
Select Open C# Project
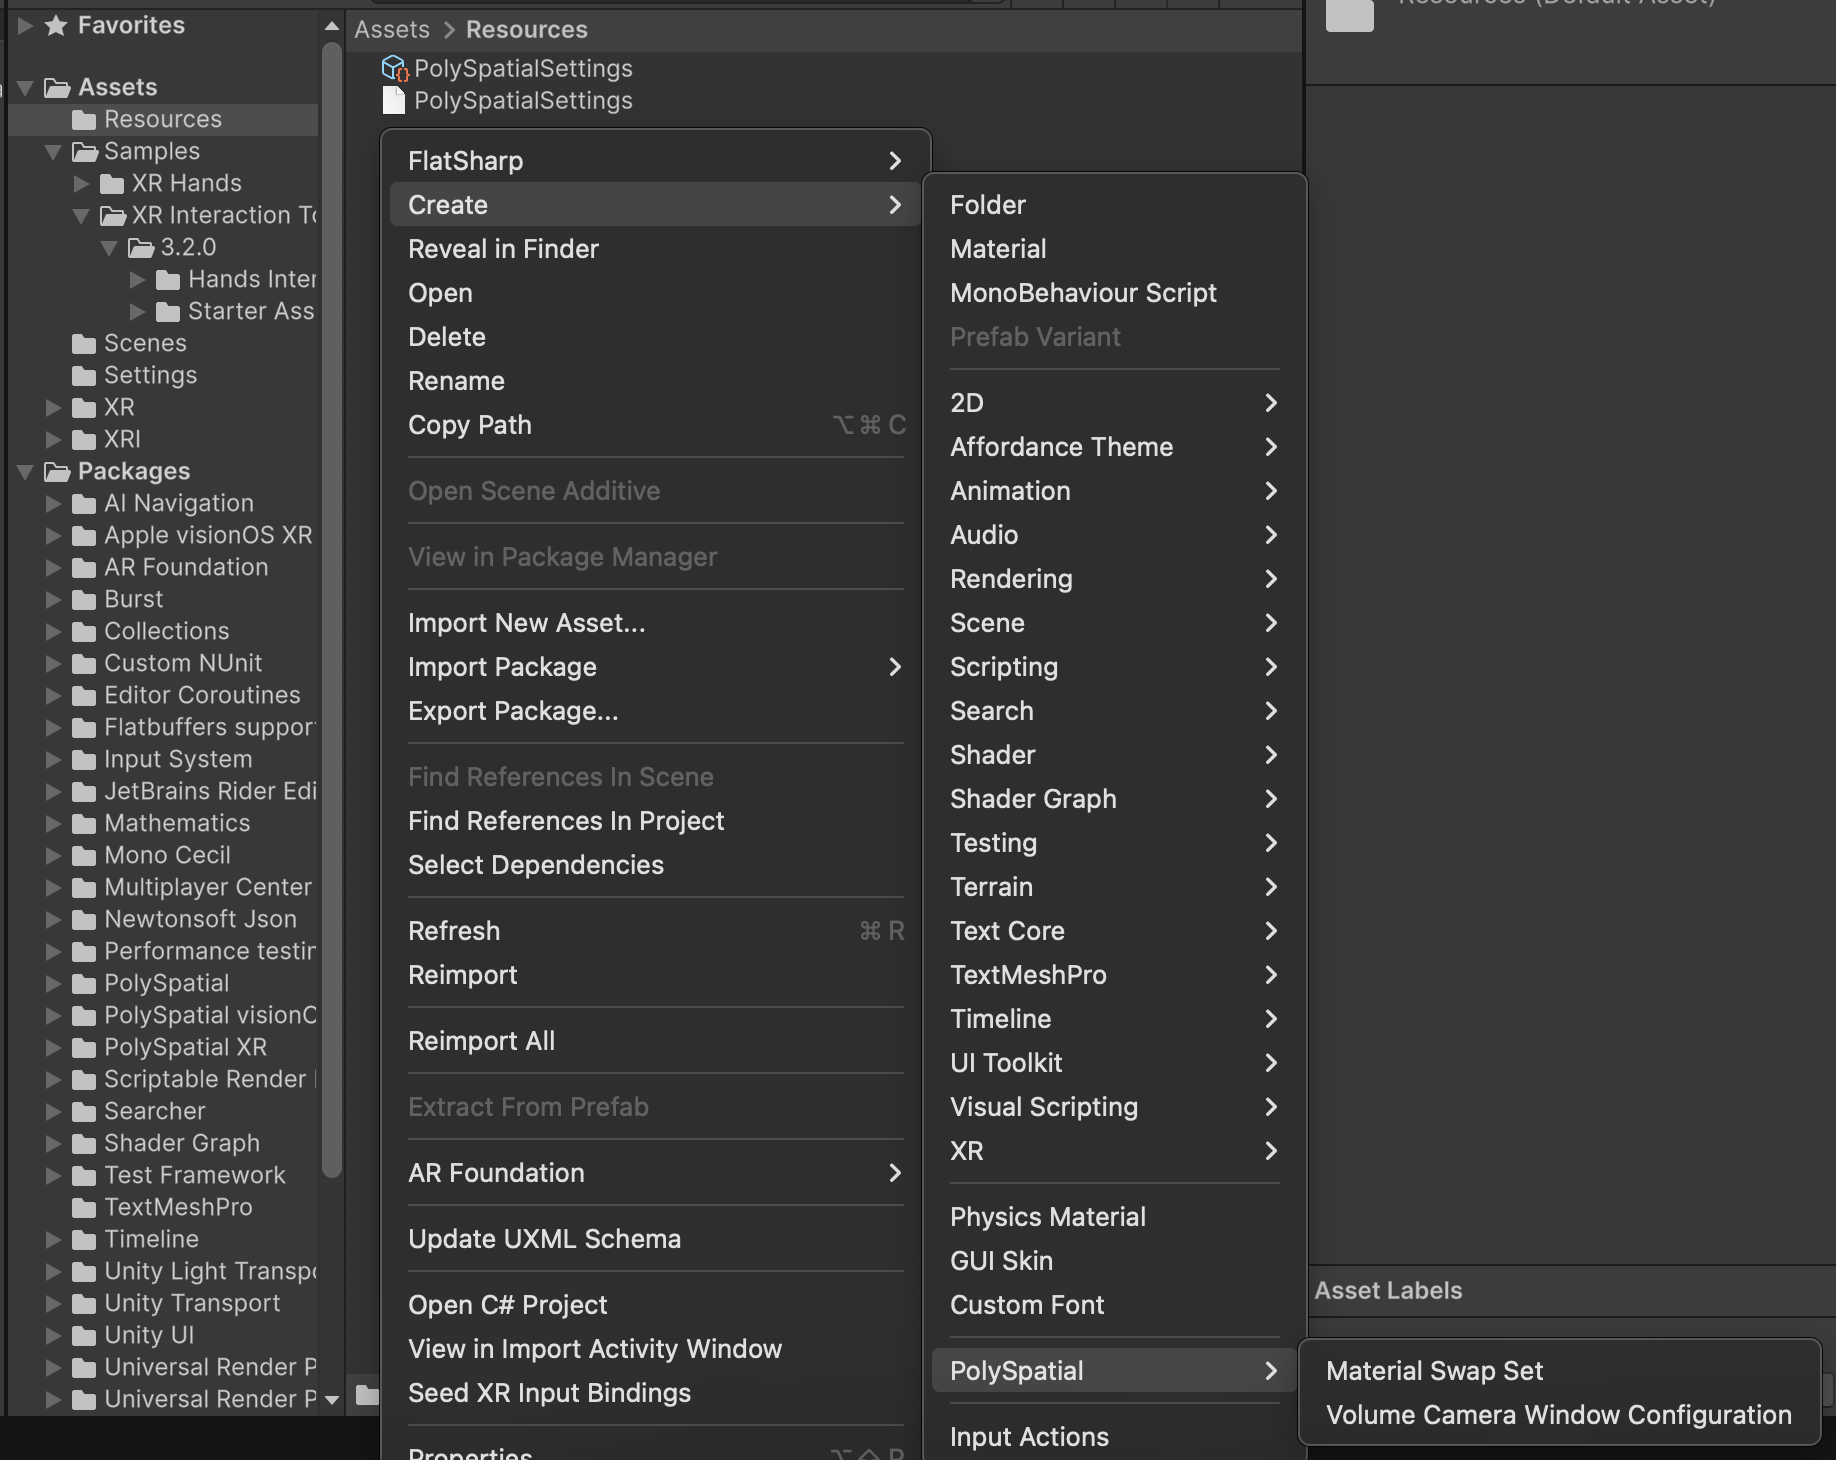click(655, 1305)
